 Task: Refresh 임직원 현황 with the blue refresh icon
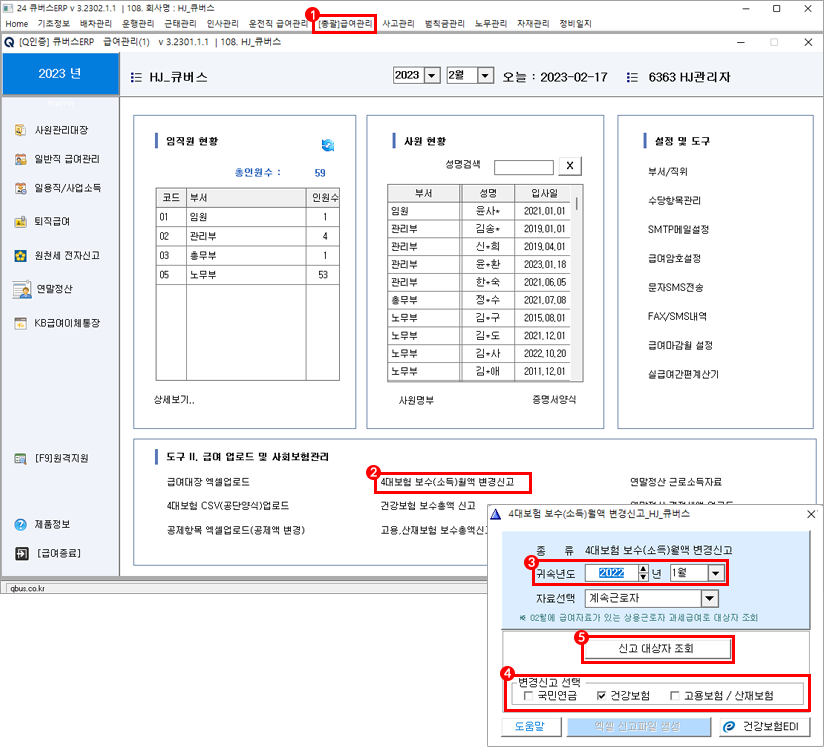coord(327,145)
